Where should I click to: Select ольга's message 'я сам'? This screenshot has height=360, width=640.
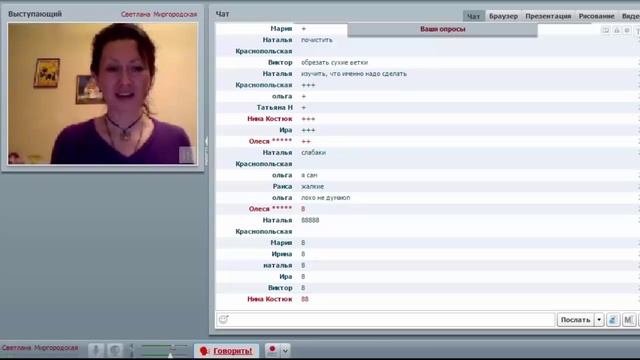coord(309,175)
